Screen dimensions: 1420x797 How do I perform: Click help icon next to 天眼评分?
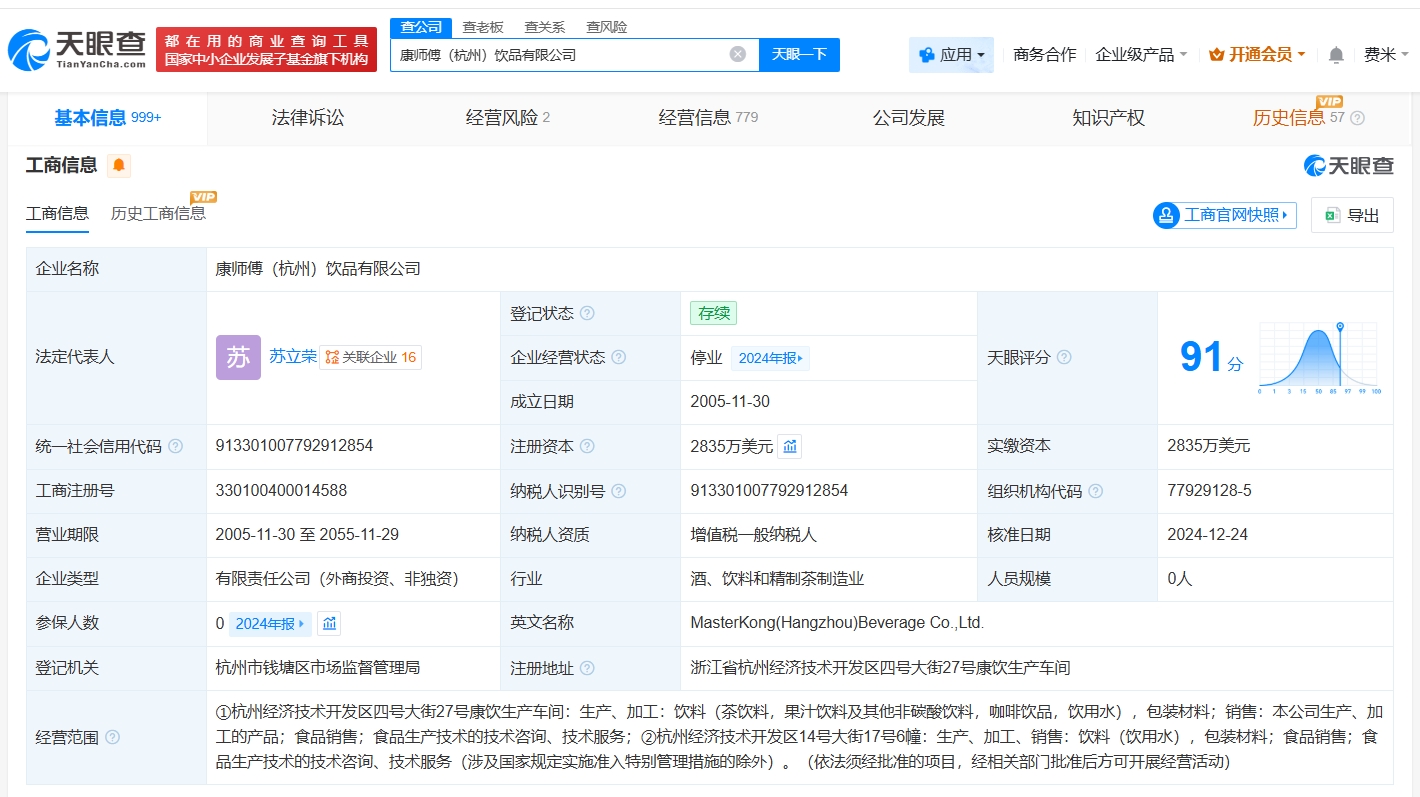point(1064,357)
